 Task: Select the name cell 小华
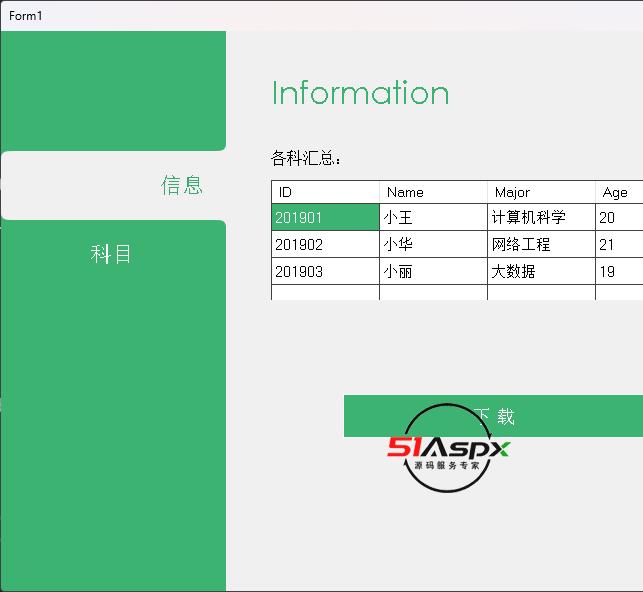click(x=433, y=244)
